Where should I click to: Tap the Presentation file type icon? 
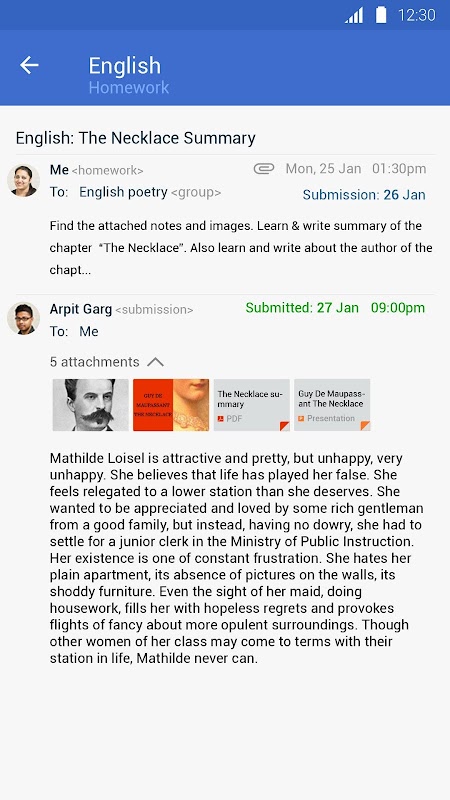coord(302,418)
